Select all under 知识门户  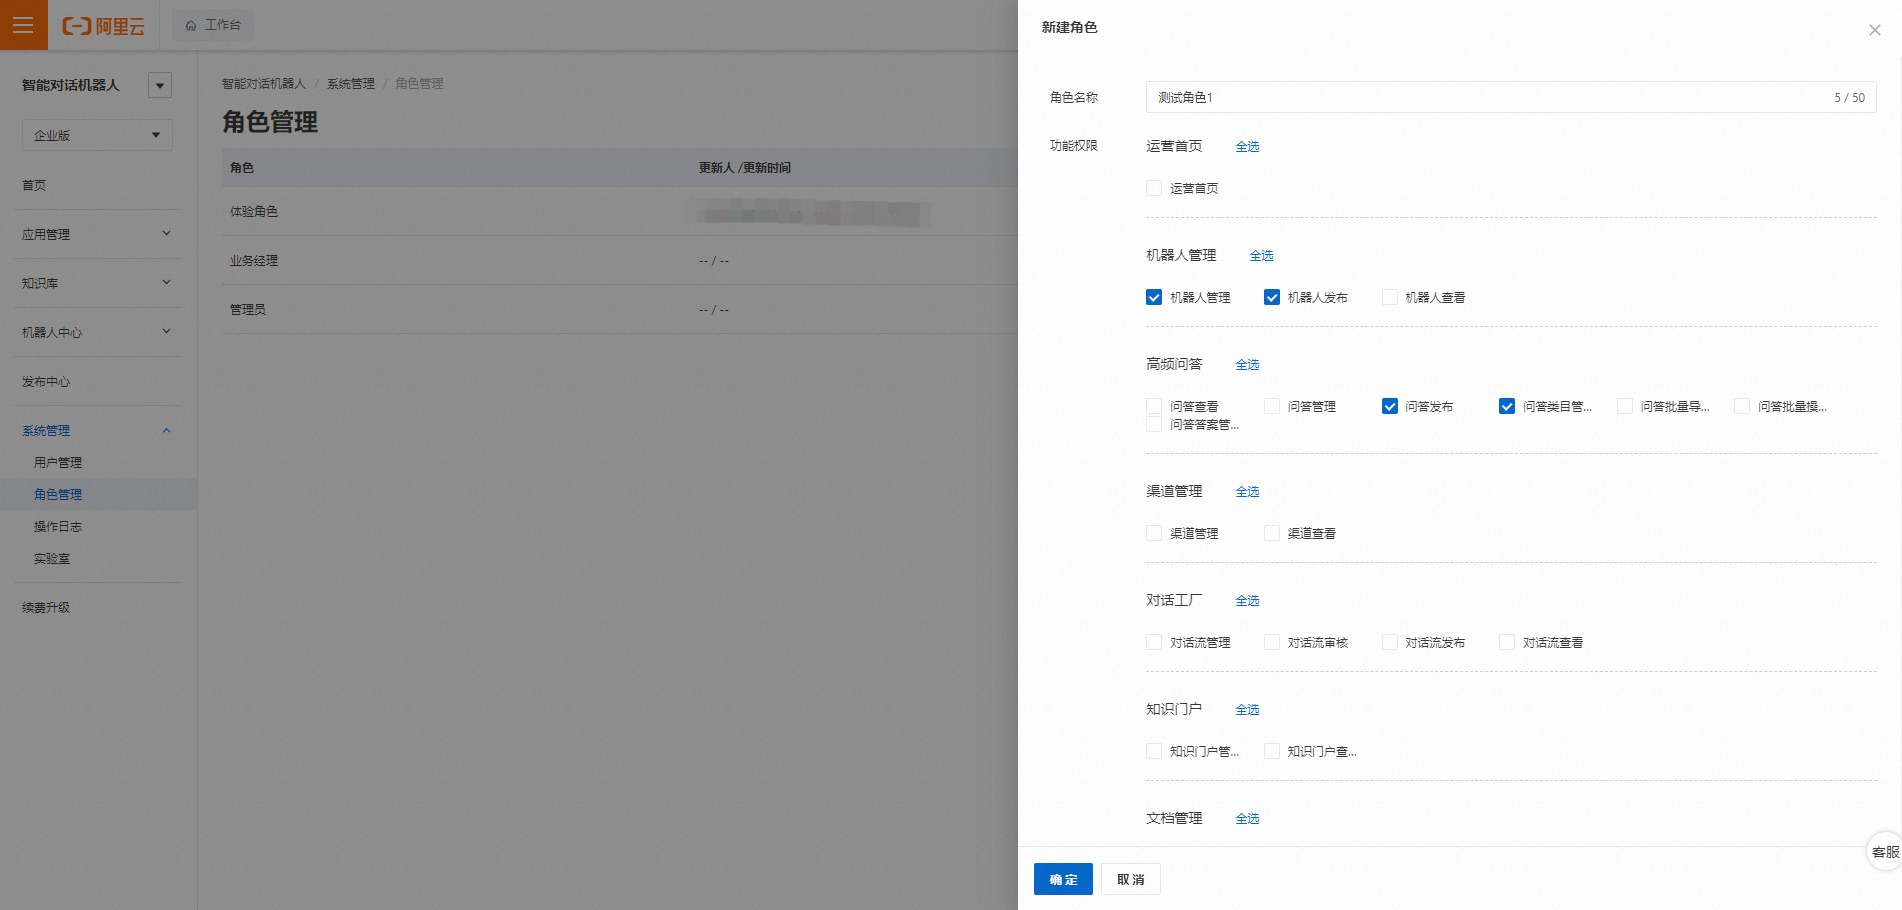point(1247,710)
